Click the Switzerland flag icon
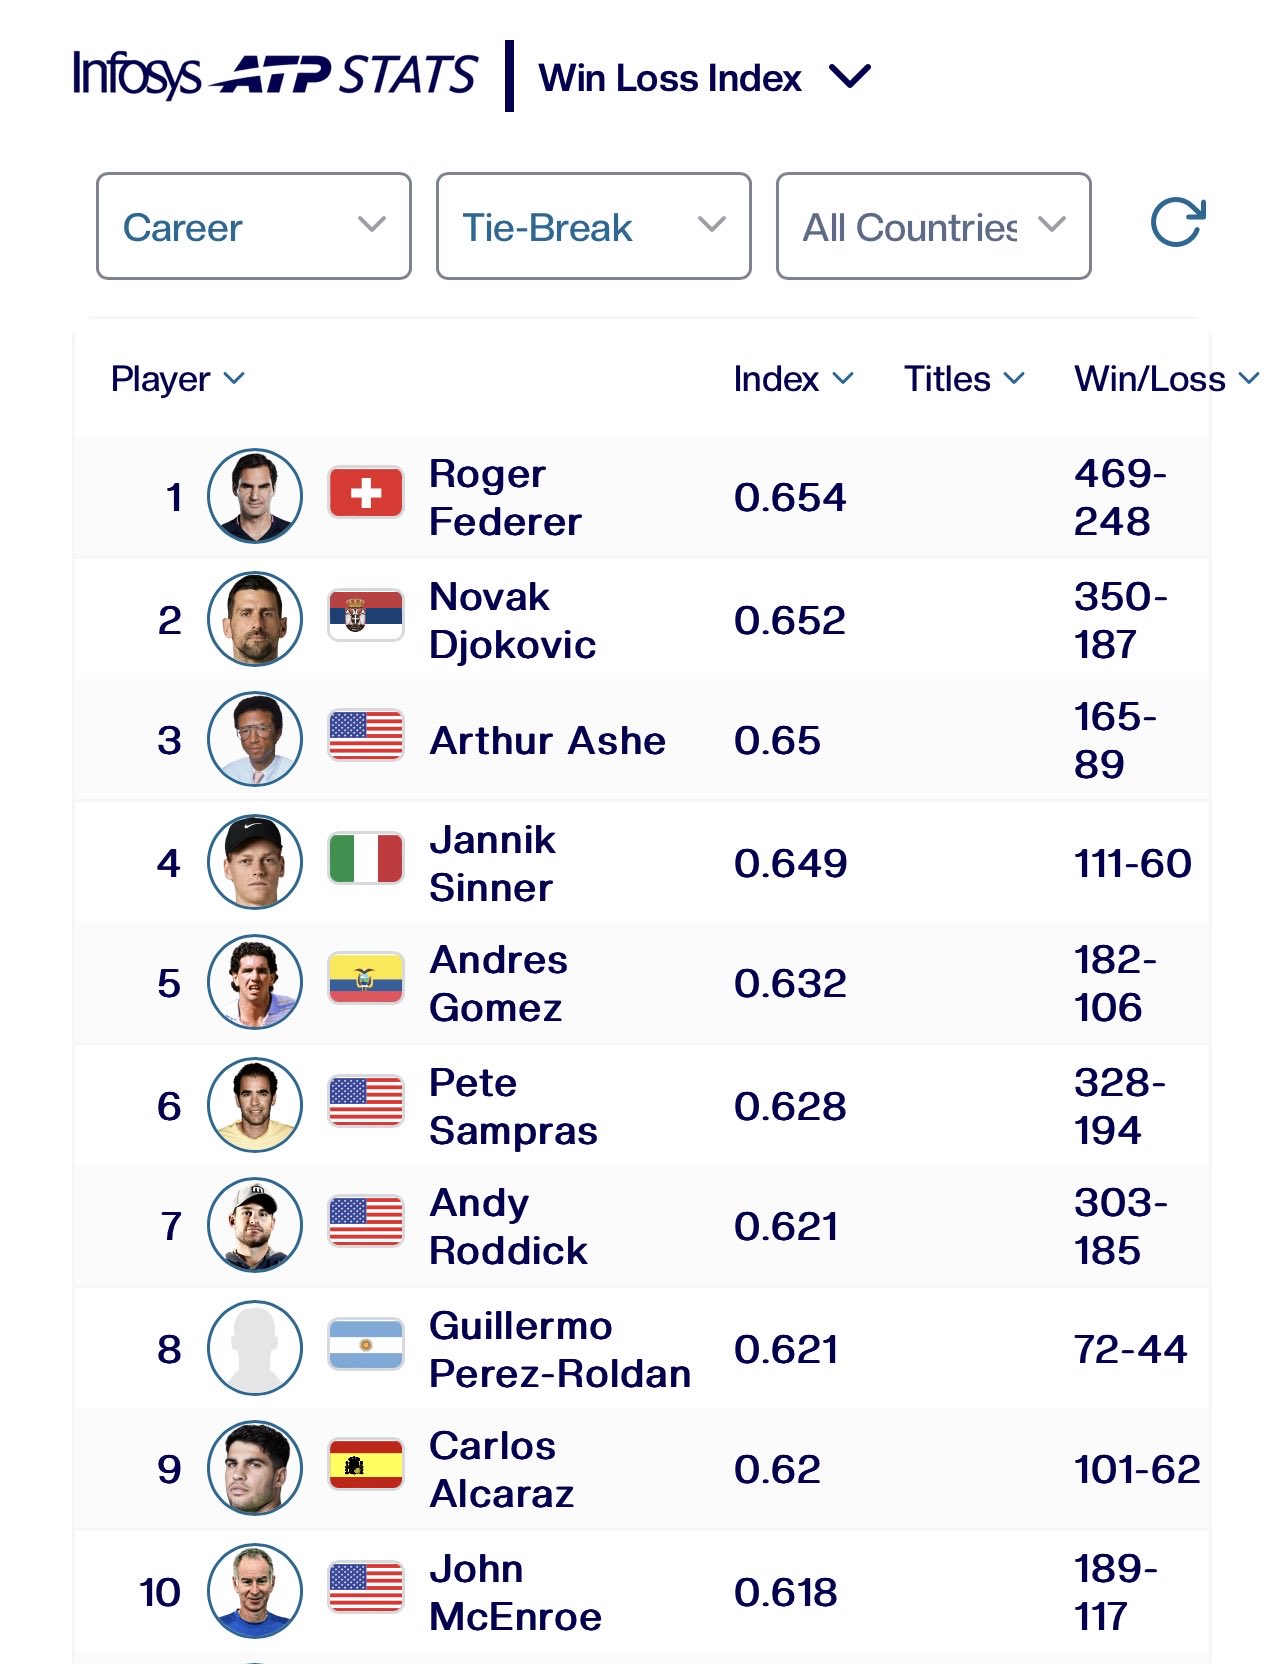This screenshot has height=1664, width=1284. [366, 493]
